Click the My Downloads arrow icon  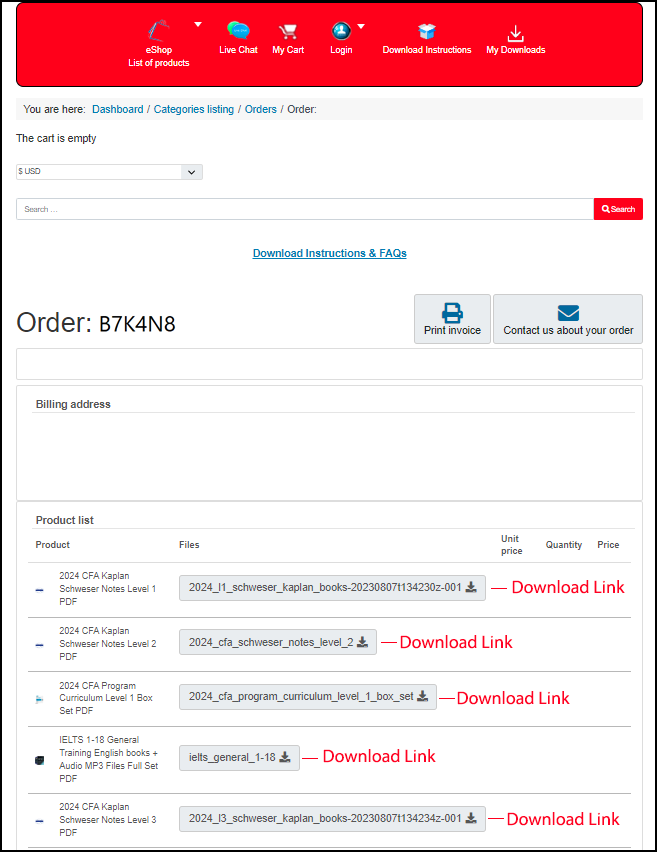(516, 32)
